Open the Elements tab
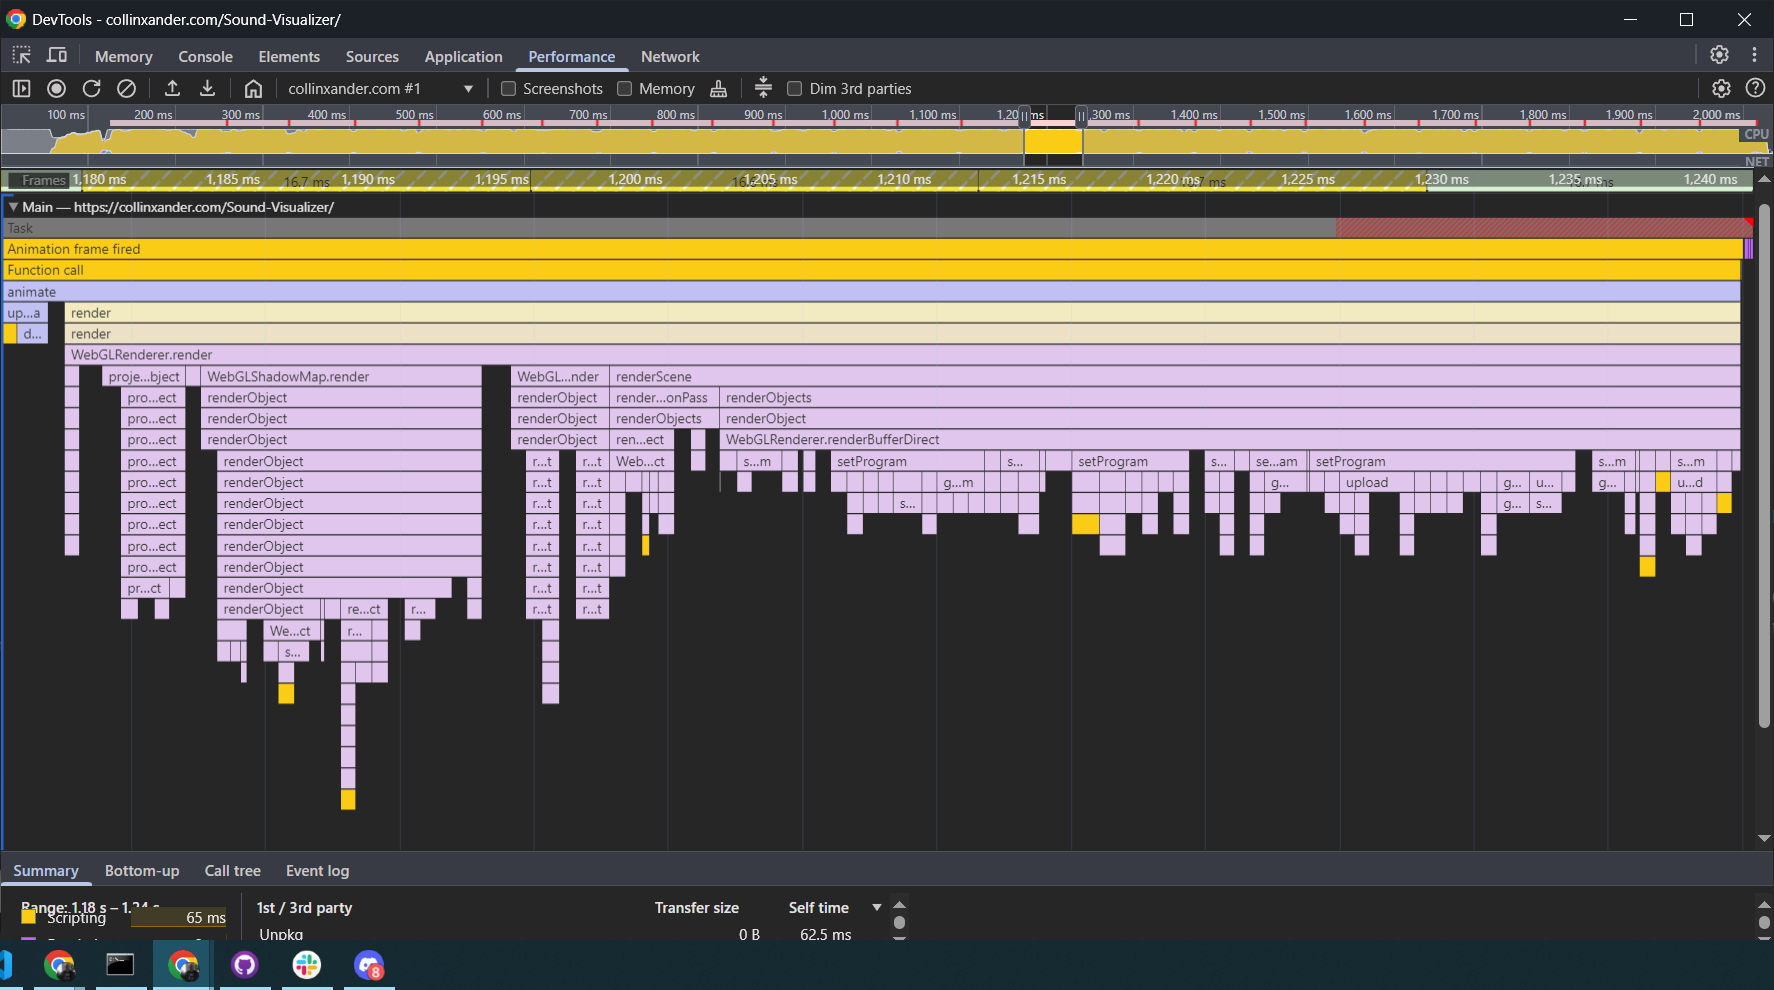Screen dimensions: 1774x990 289,57
